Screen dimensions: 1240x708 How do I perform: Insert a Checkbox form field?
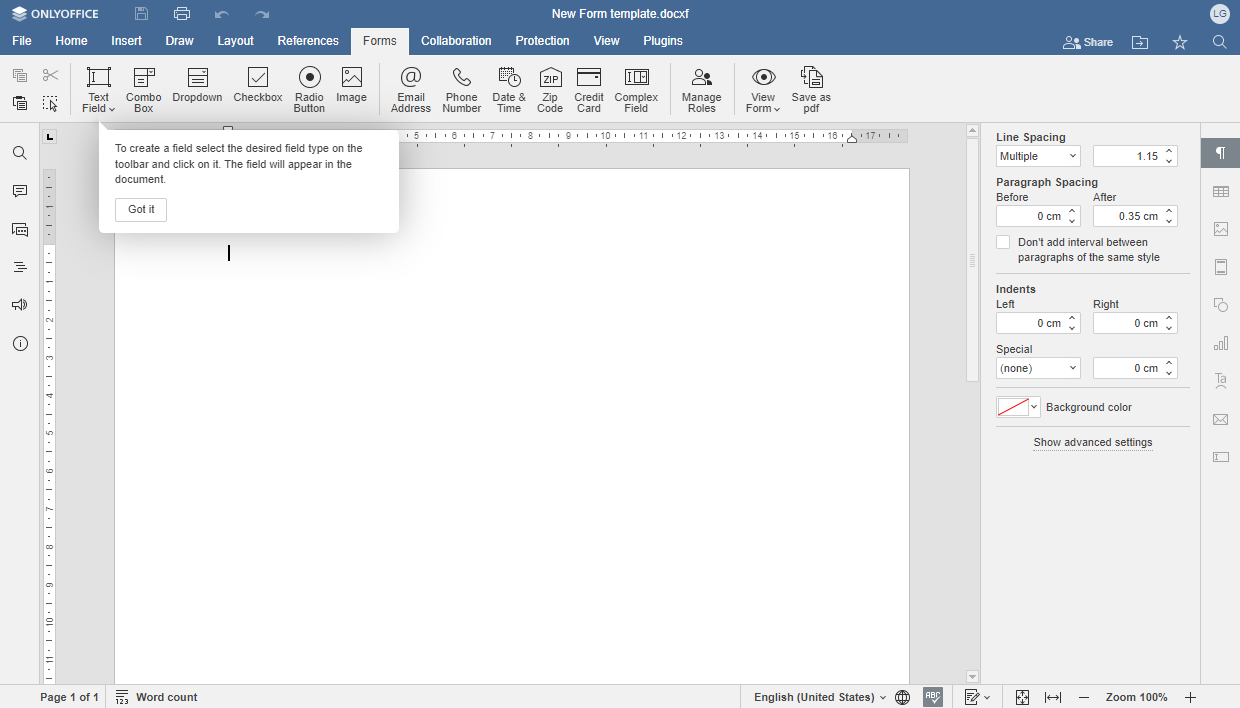(258, 86)
